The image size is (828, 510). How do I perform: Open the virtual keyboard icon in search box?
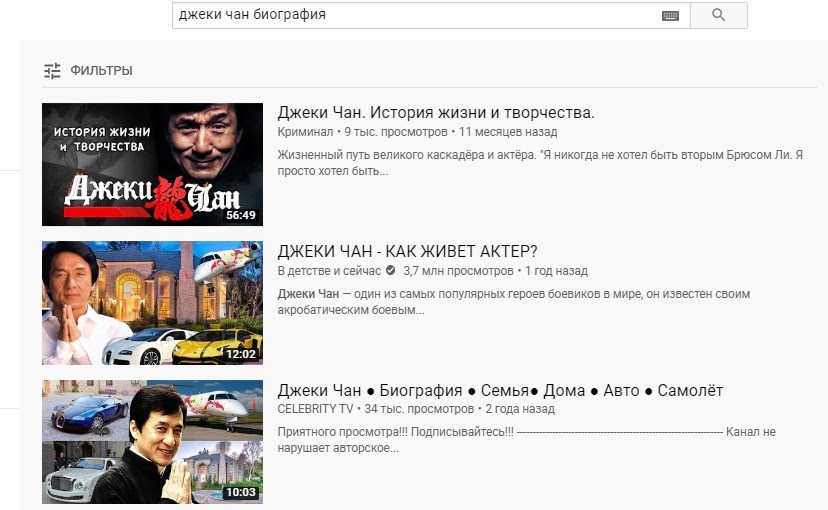(x=670, y=16)
